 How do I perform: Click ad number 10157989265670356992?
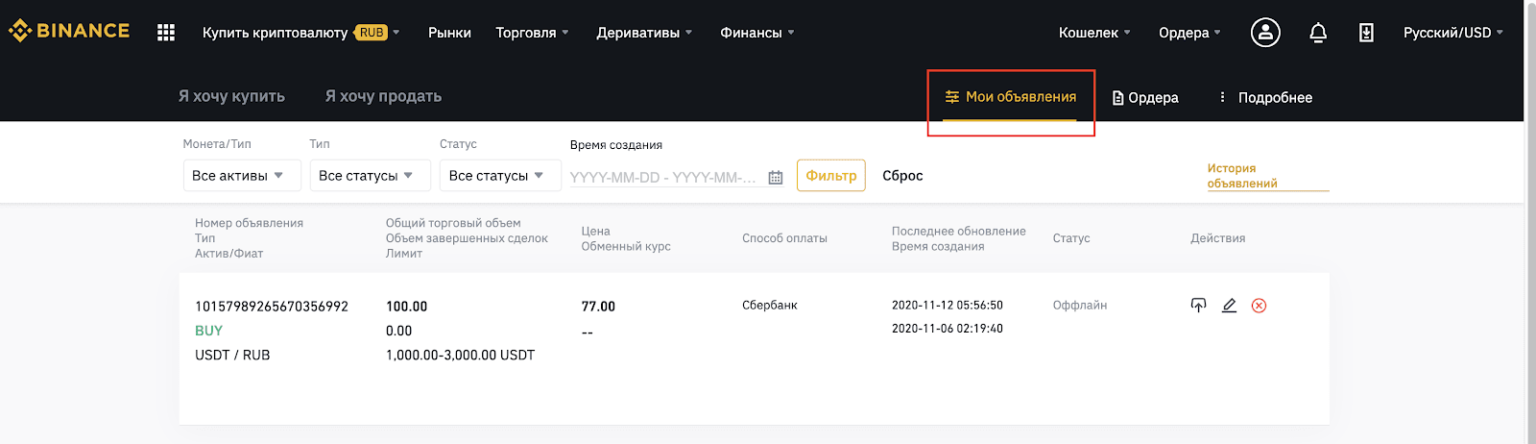[x=271, y=306]
